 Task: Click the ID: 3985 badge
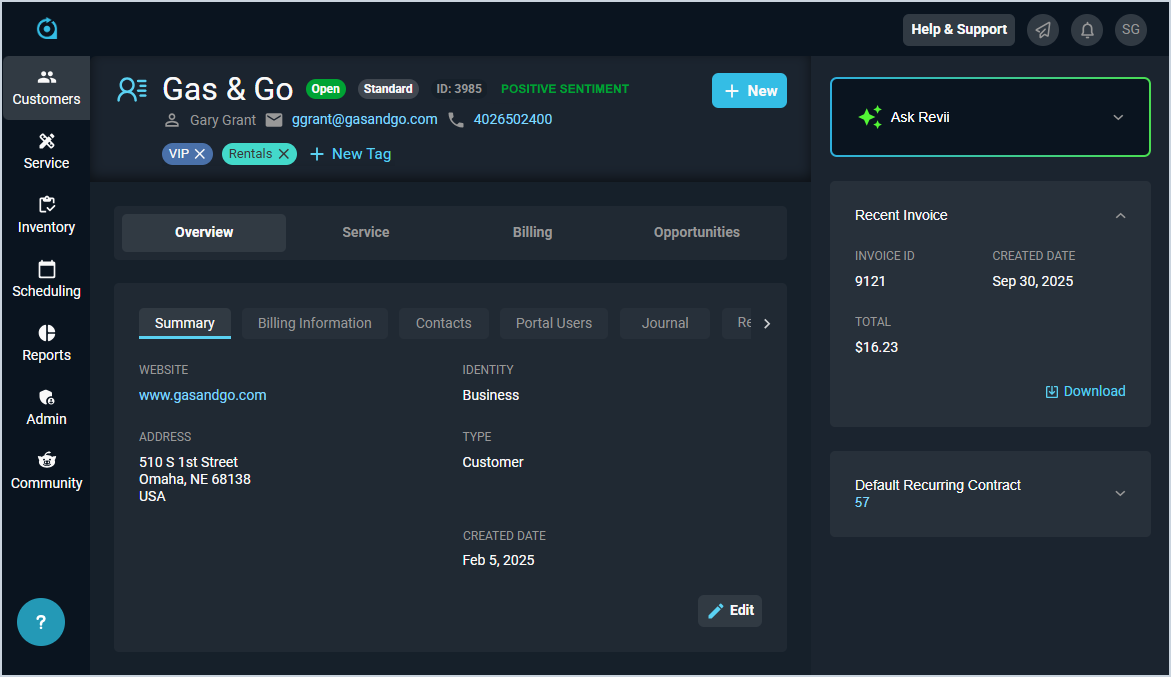[459, 89]
